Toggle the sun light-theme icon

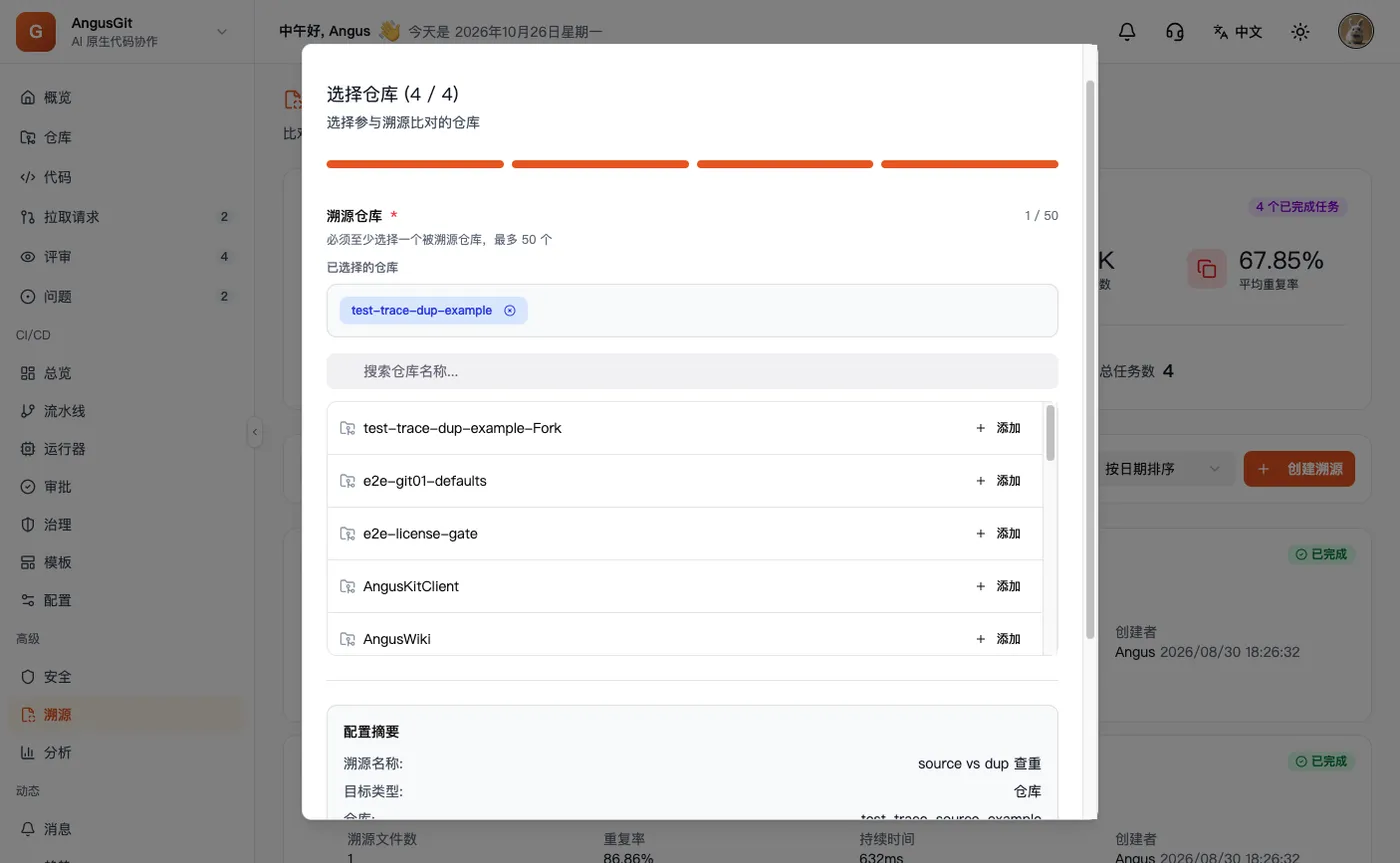pyautogui.click(x=1300, y=32)
